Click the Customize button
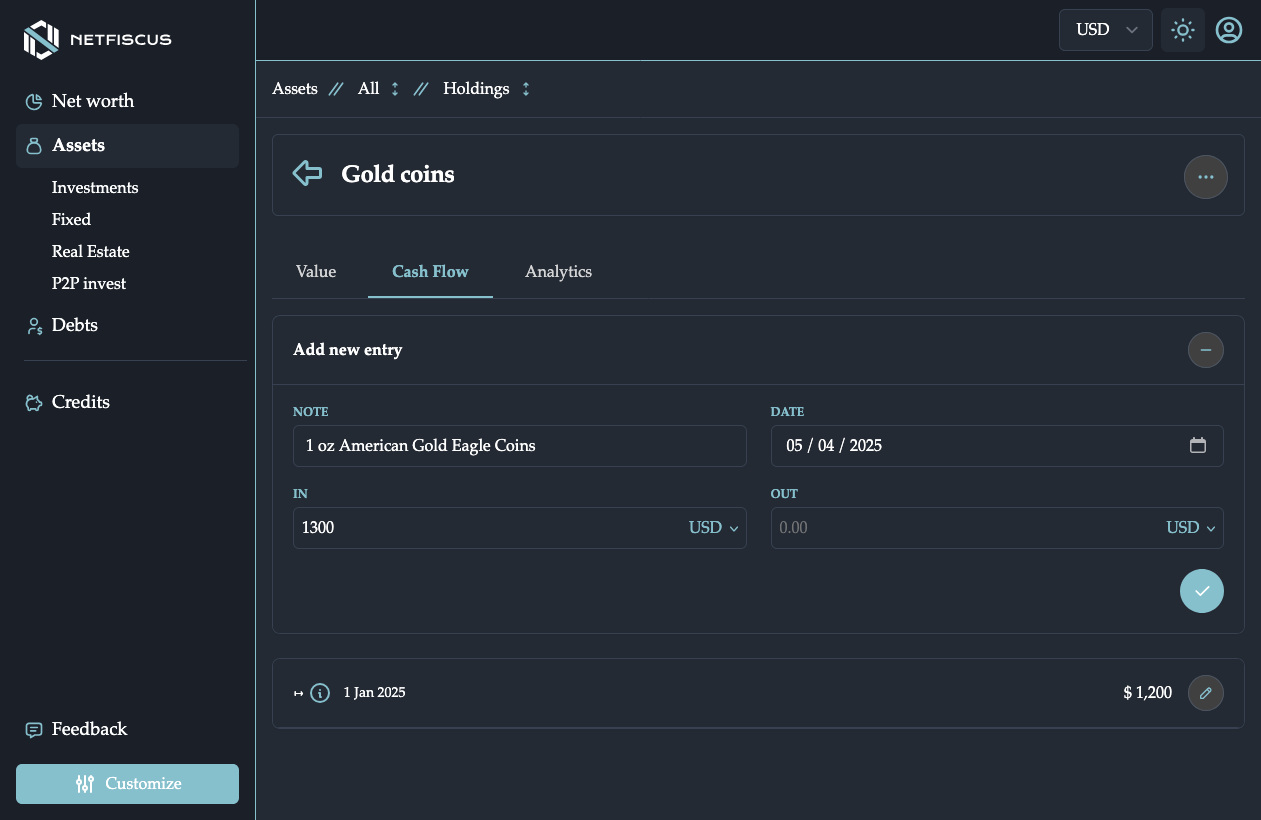 tap(127, 784)
